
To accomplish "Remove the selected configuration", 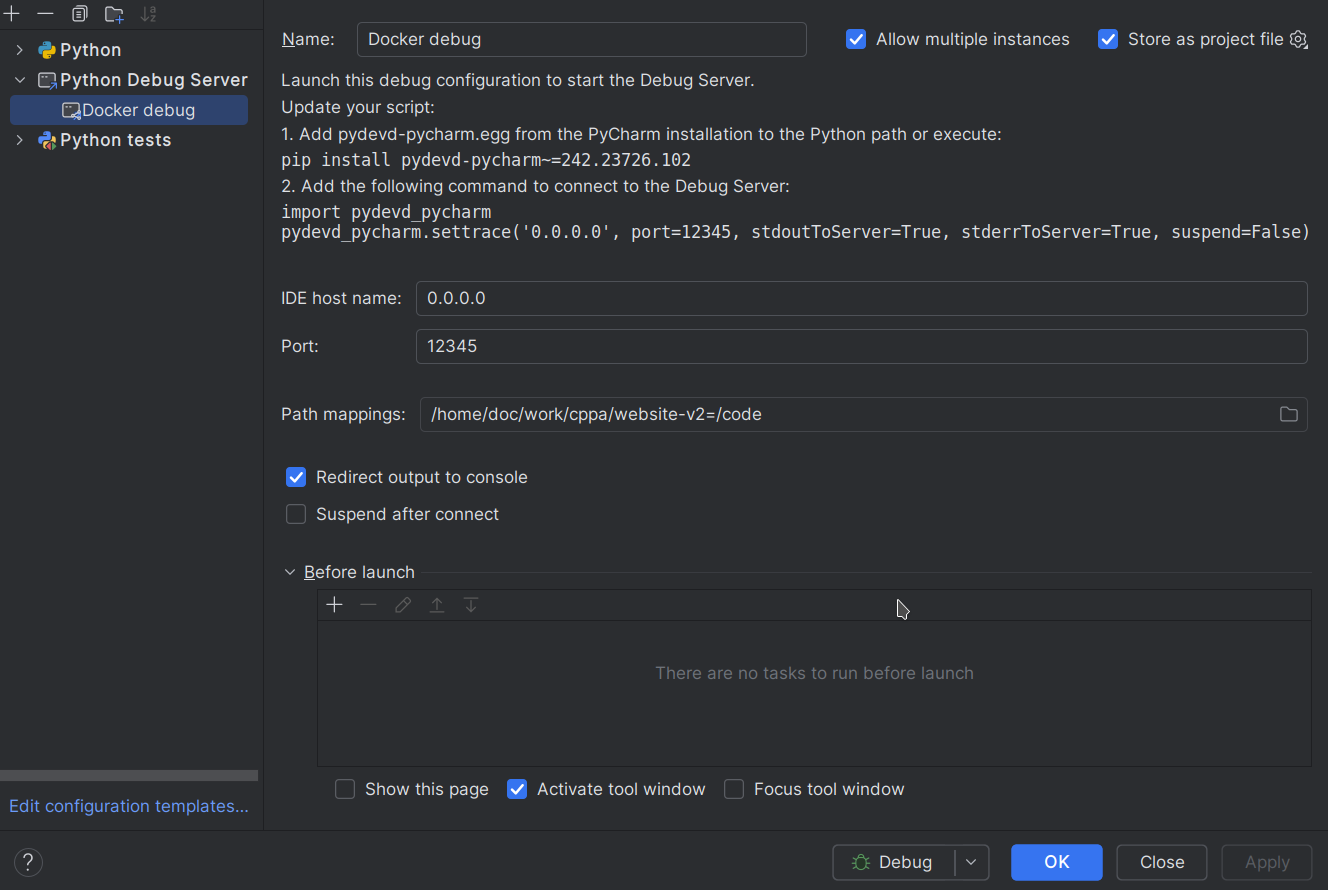I will [44, 13].
